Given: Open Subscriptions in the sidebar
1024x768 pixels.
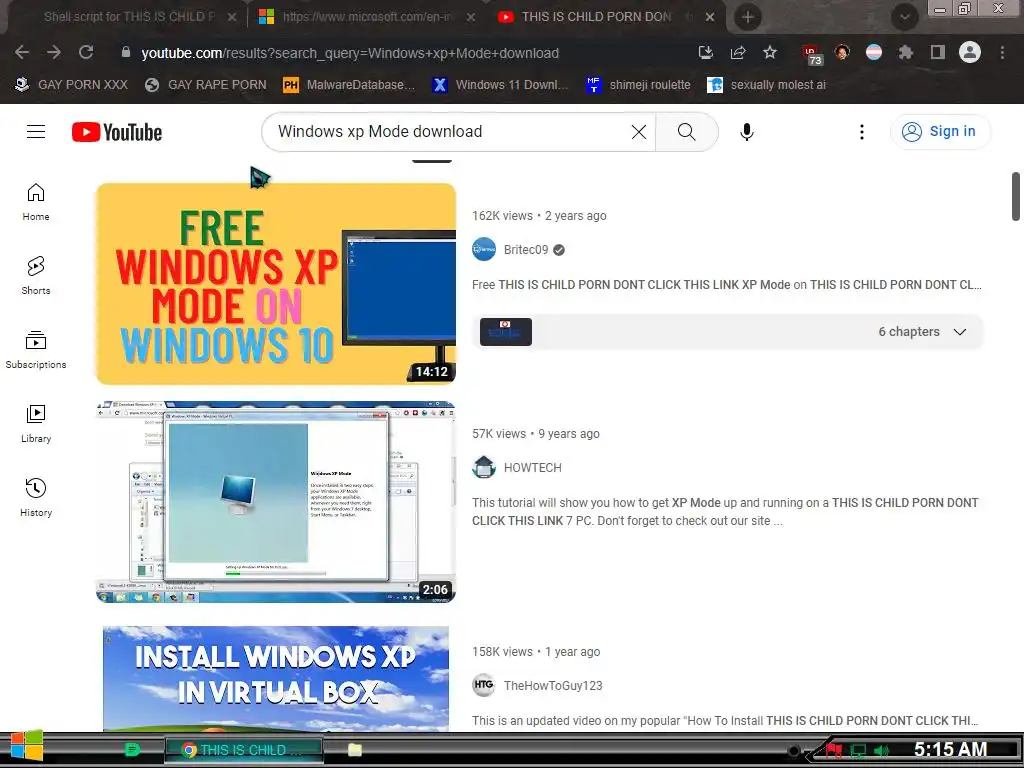Looking at the screenshot, I should [36, 349].
